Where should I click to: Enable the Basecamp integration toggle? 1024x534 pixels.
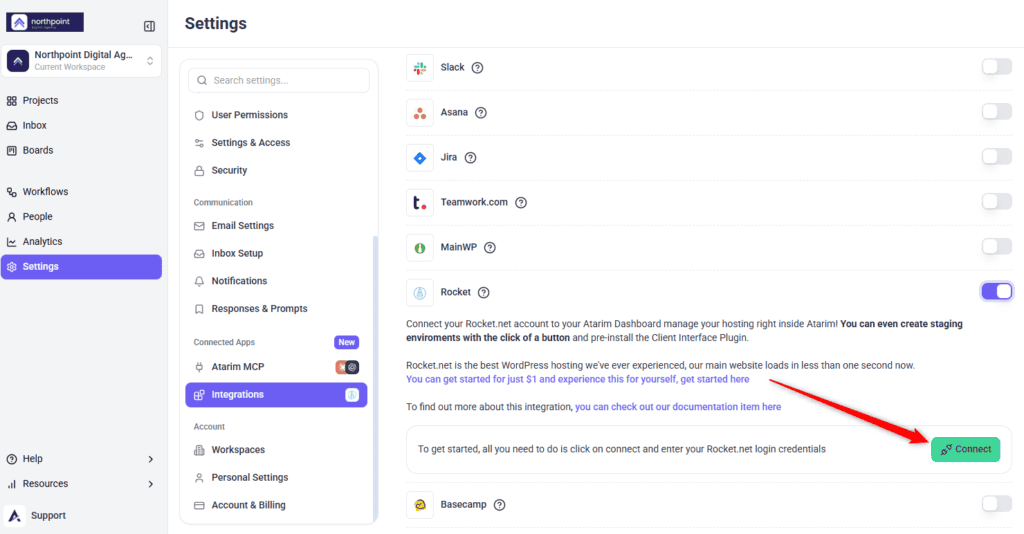coord(997,504)
